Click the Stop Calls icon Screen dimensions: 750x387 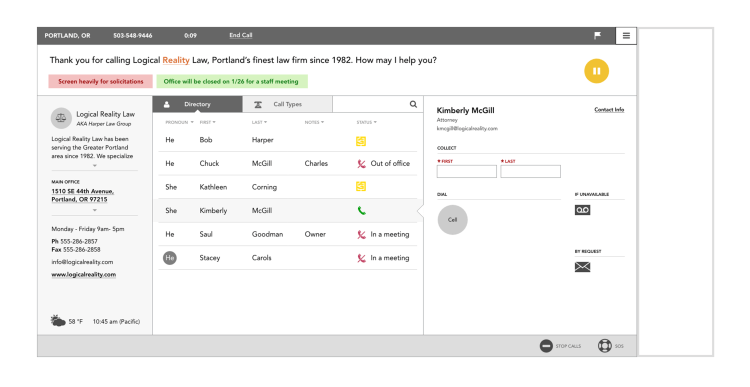[x=546, y=346]
